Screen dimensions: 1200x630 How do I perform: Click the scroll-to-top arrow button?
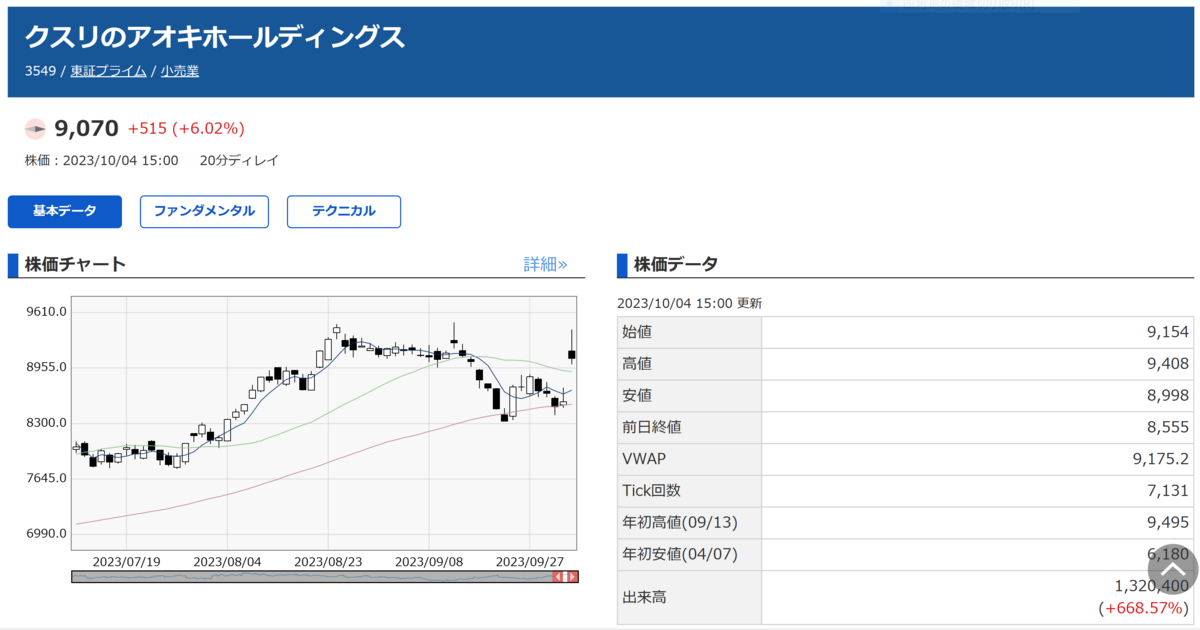tap(1172, 570)
